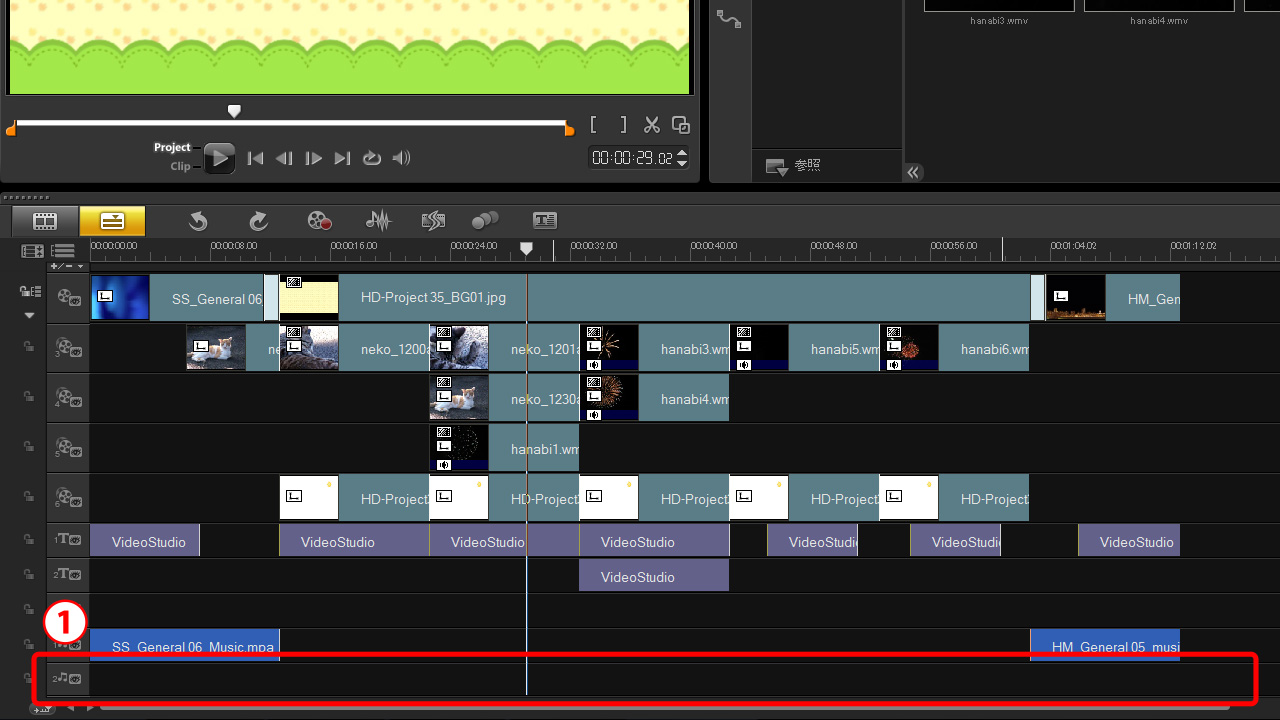
Task: Click the Subtitle Editor icon
Action: click(545, 220)
